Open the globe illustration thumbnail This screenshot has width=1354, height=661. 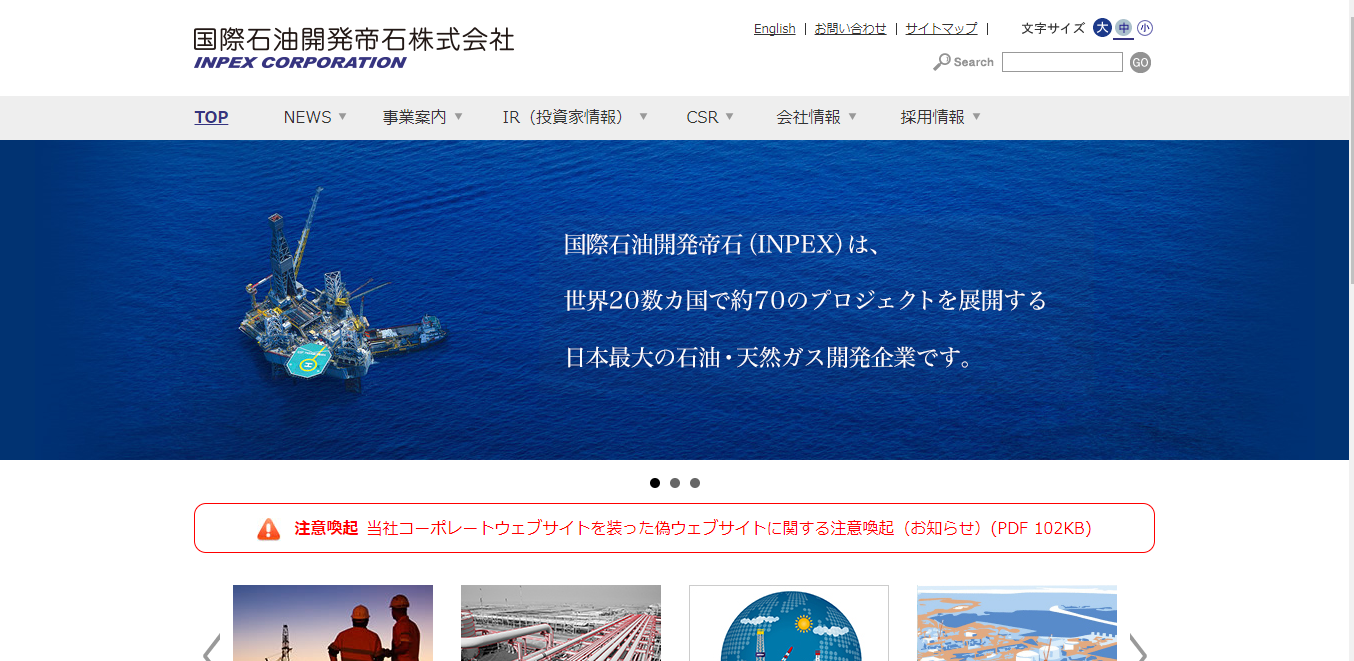point(789,623)
